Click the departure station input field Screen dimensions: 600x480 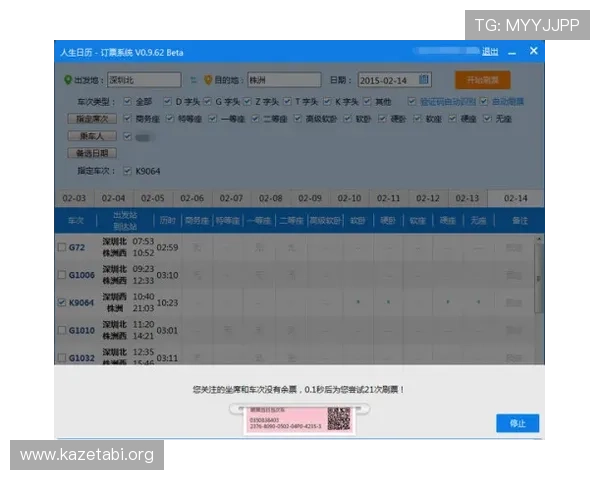[144, 80]
